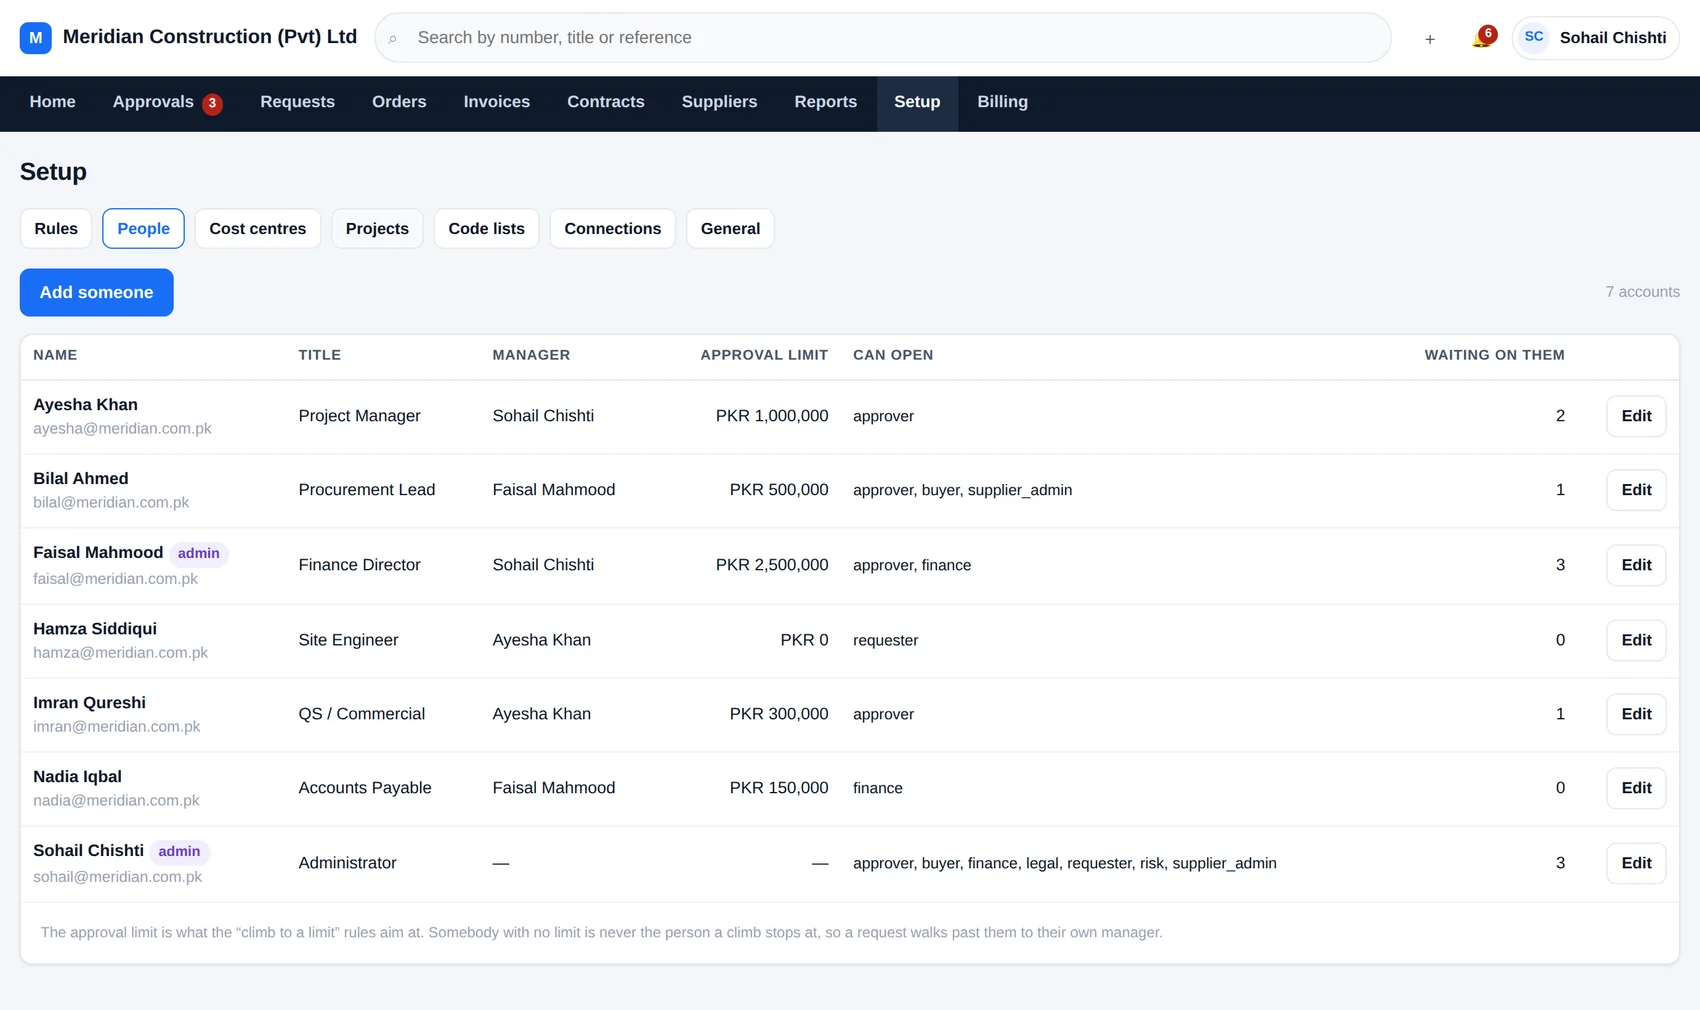Switch to the Connections tab
This screenshot has height=1010, width=1700.
[613, 228]
